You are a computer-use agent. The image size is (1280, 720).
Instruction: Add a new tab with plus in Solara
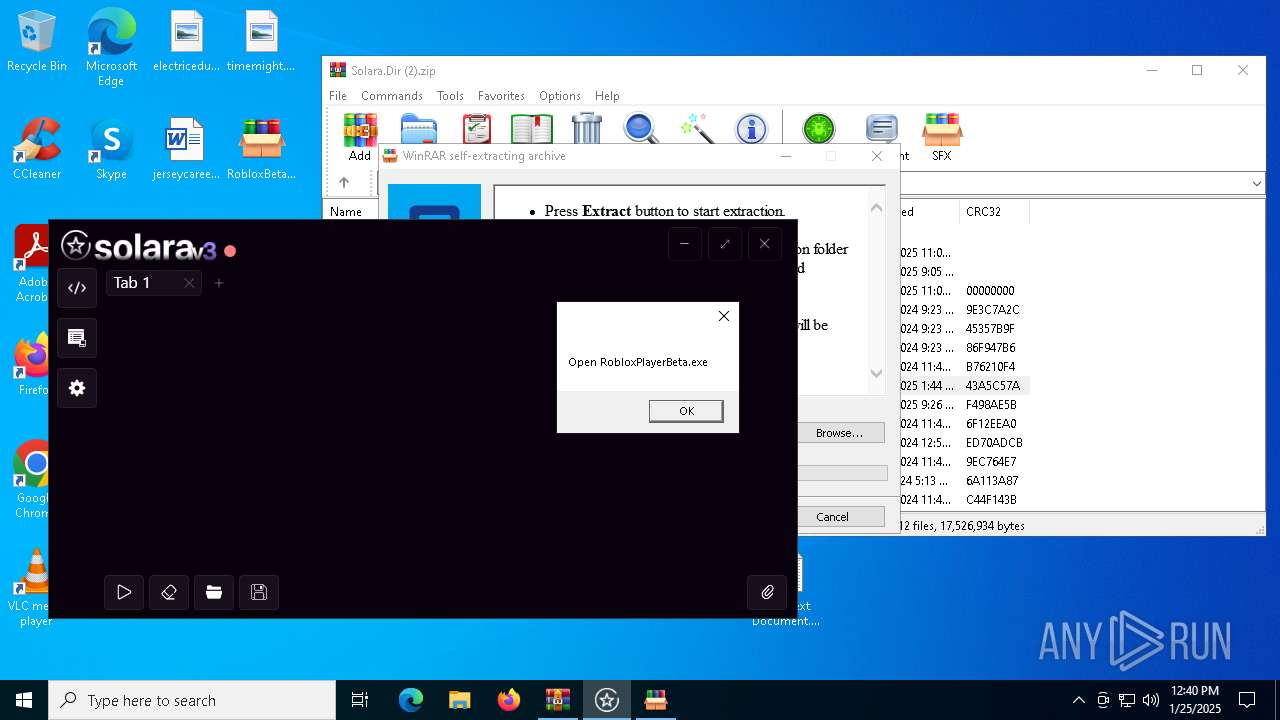coord(219,283)
